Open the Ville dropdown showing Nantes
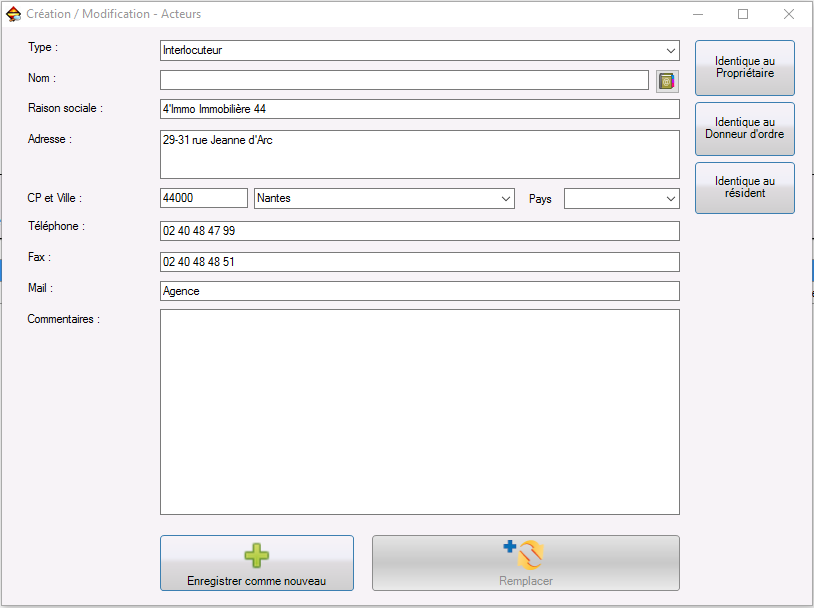 384,198
